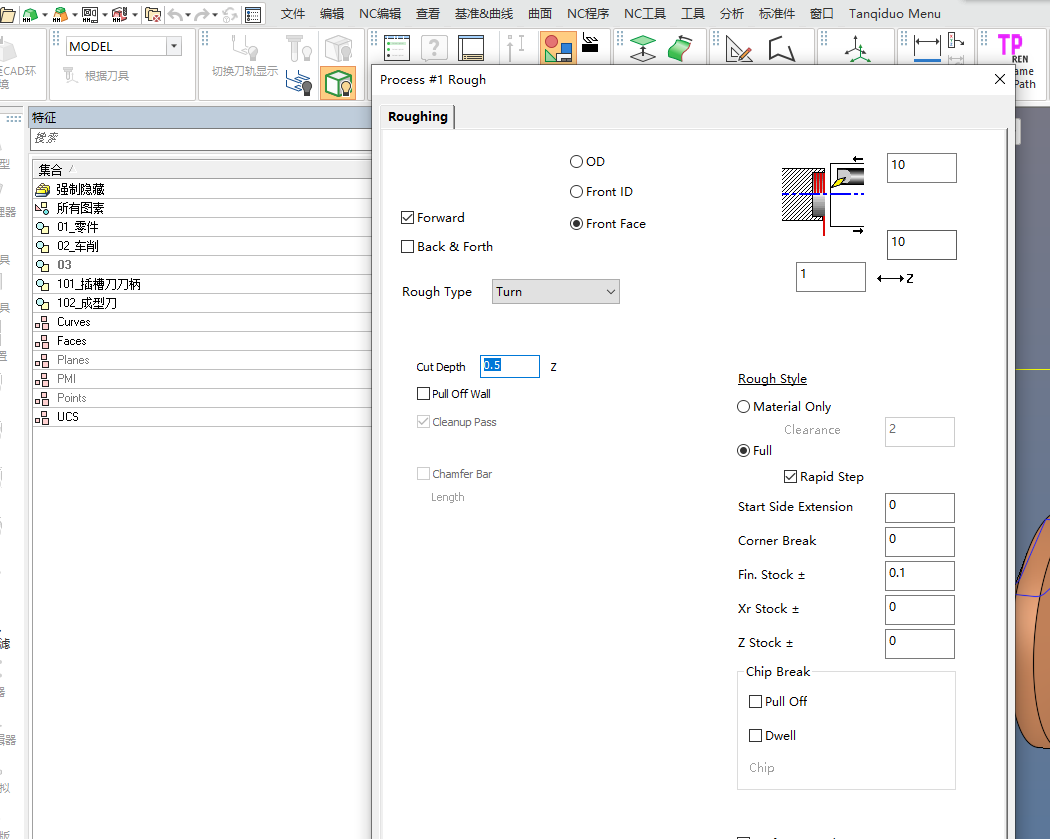The image size is (1050, 839).
Task: Click the Start Side Extension input field
Action: [x=919, y=508]
